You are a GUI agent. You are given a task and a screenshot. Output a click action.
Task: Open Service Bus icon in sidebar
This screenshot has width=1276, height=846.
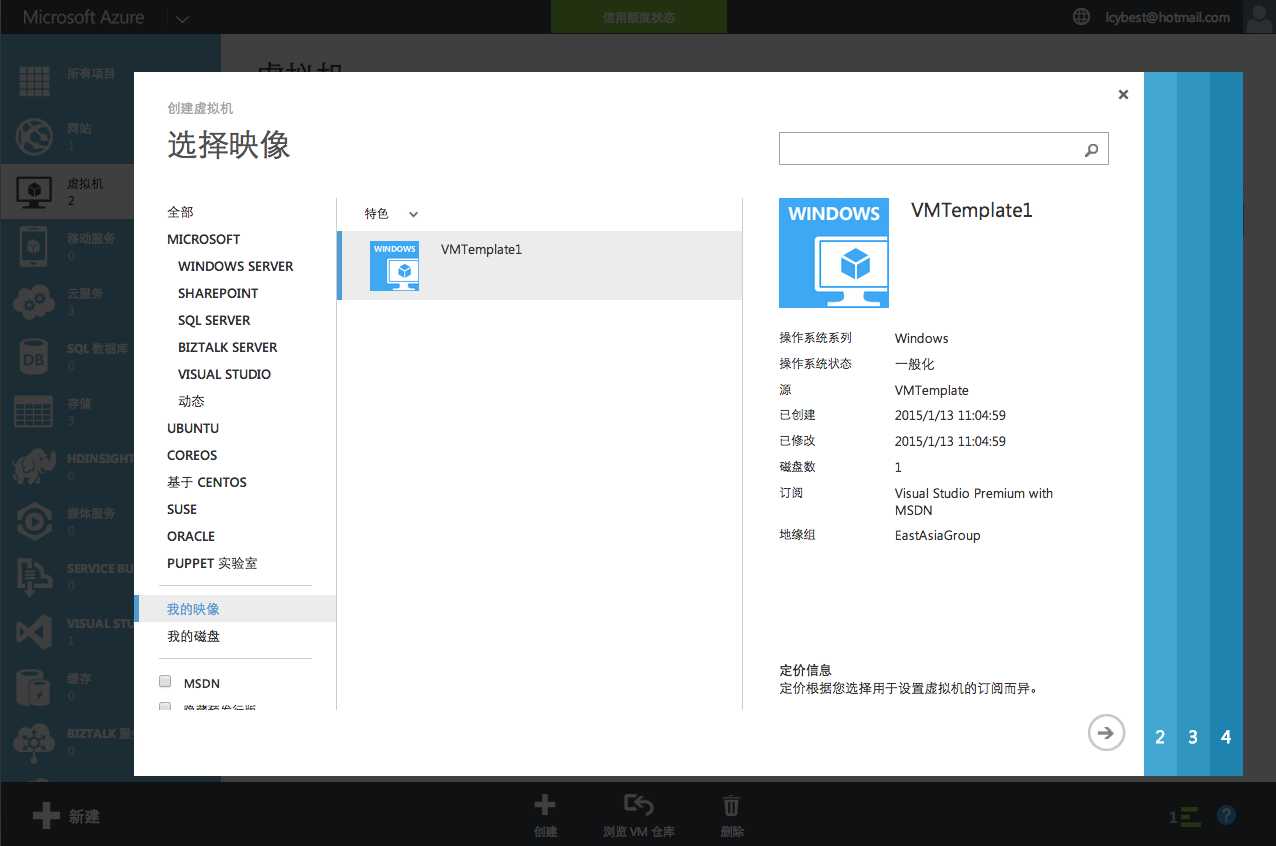tap(35, 576)
